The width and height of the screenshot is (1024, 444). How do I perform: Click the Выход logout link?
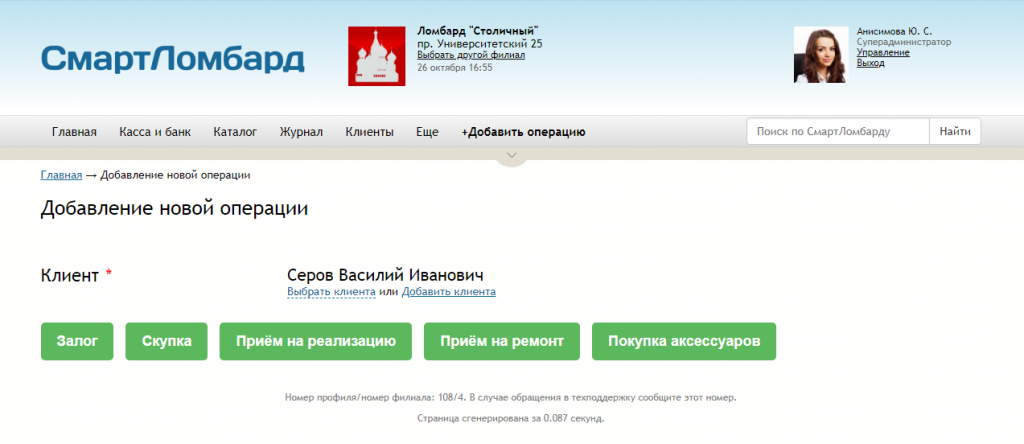[x=871, y=63]
